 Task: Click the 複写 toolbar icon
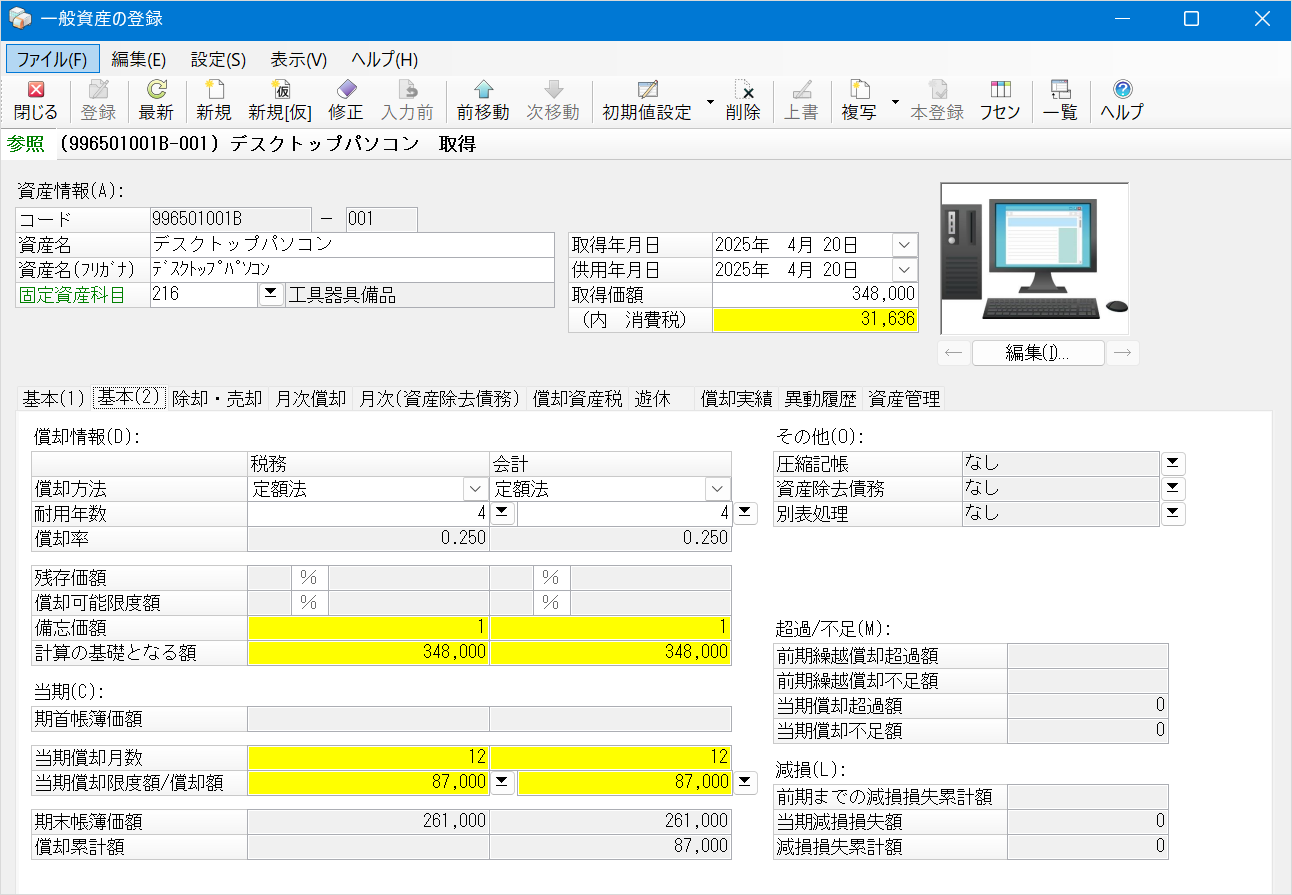pyautogui.click(x=859, y=100)
